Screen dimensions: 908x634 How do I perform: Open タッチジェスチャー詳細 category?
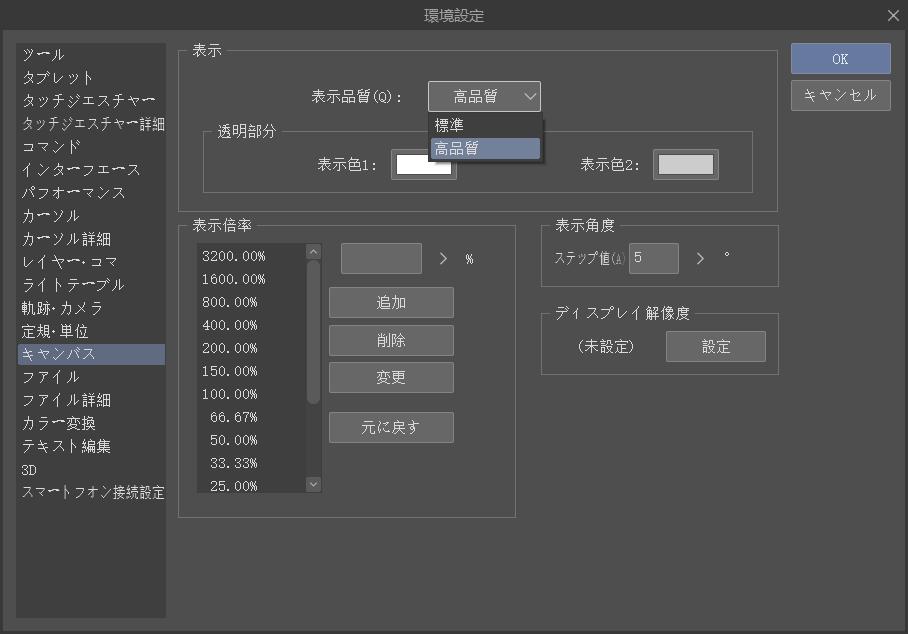(91, 124)
